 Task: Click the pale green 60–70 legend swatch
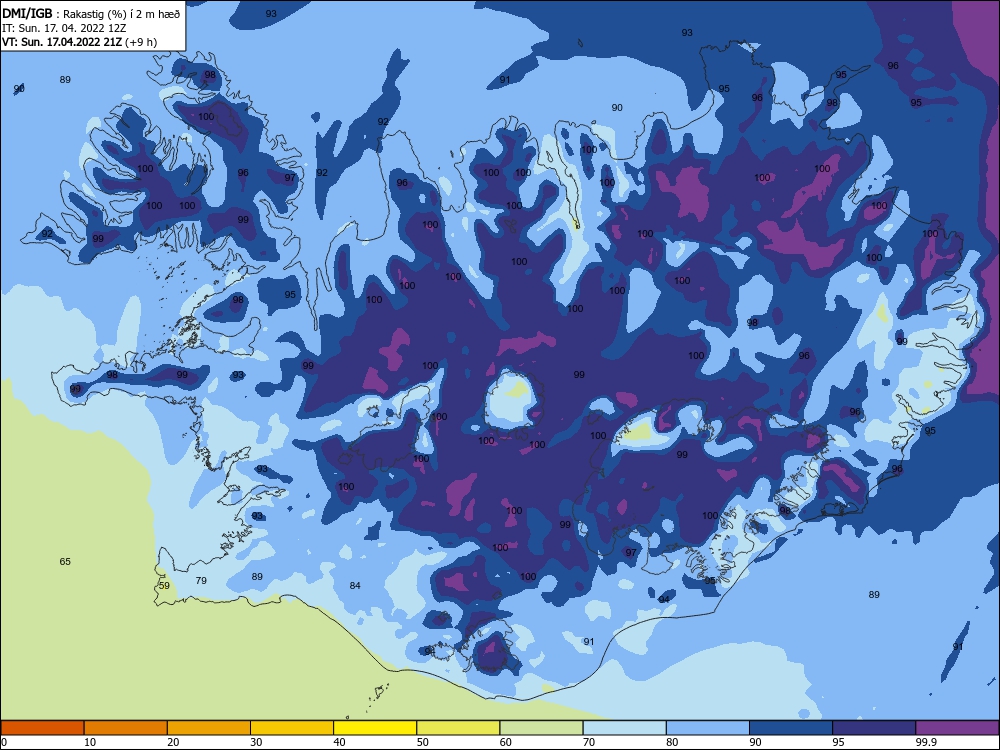click(x=541, y=728)
